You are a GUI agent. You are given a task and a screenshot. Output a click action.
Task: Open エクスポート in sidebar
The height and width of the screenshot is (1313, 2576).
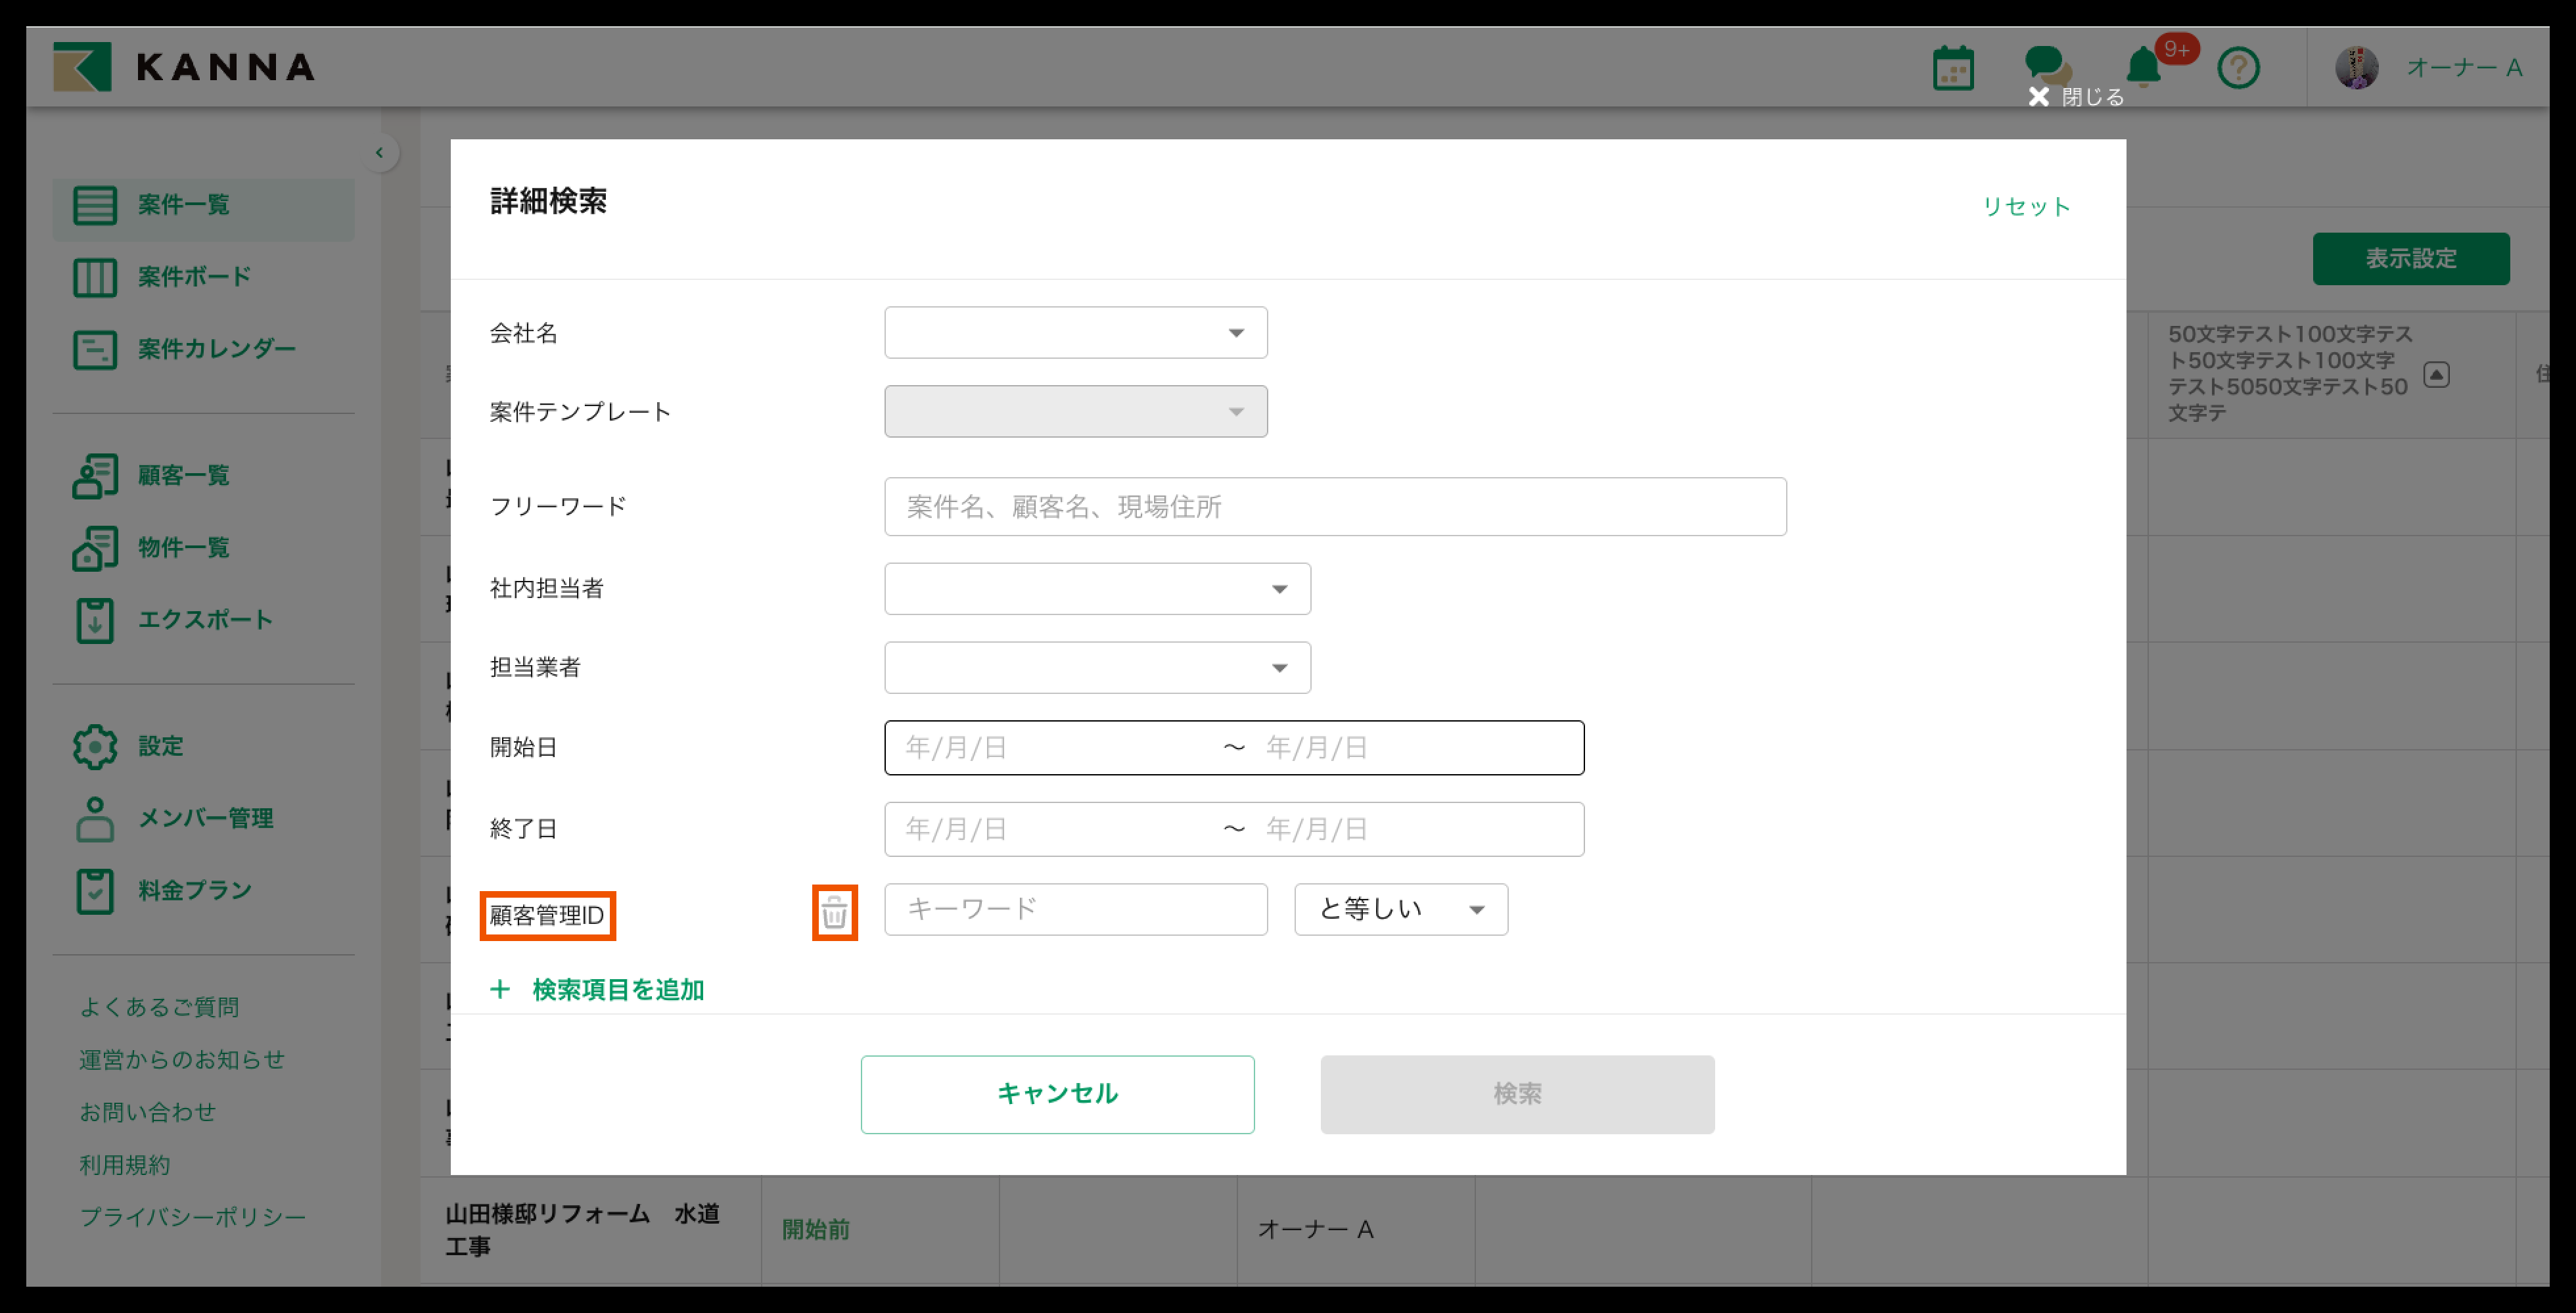click(205, 620)
